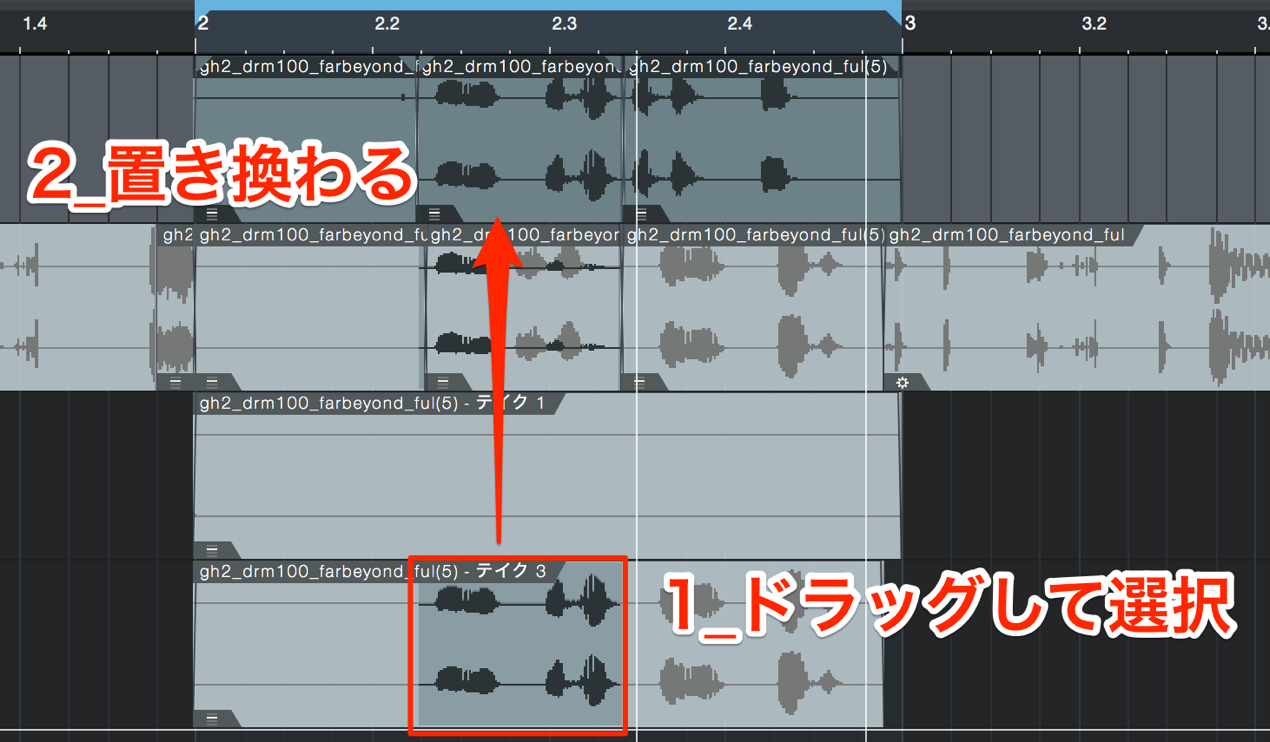
Task: Click ruler position 2.3
Action: point(563,23)
